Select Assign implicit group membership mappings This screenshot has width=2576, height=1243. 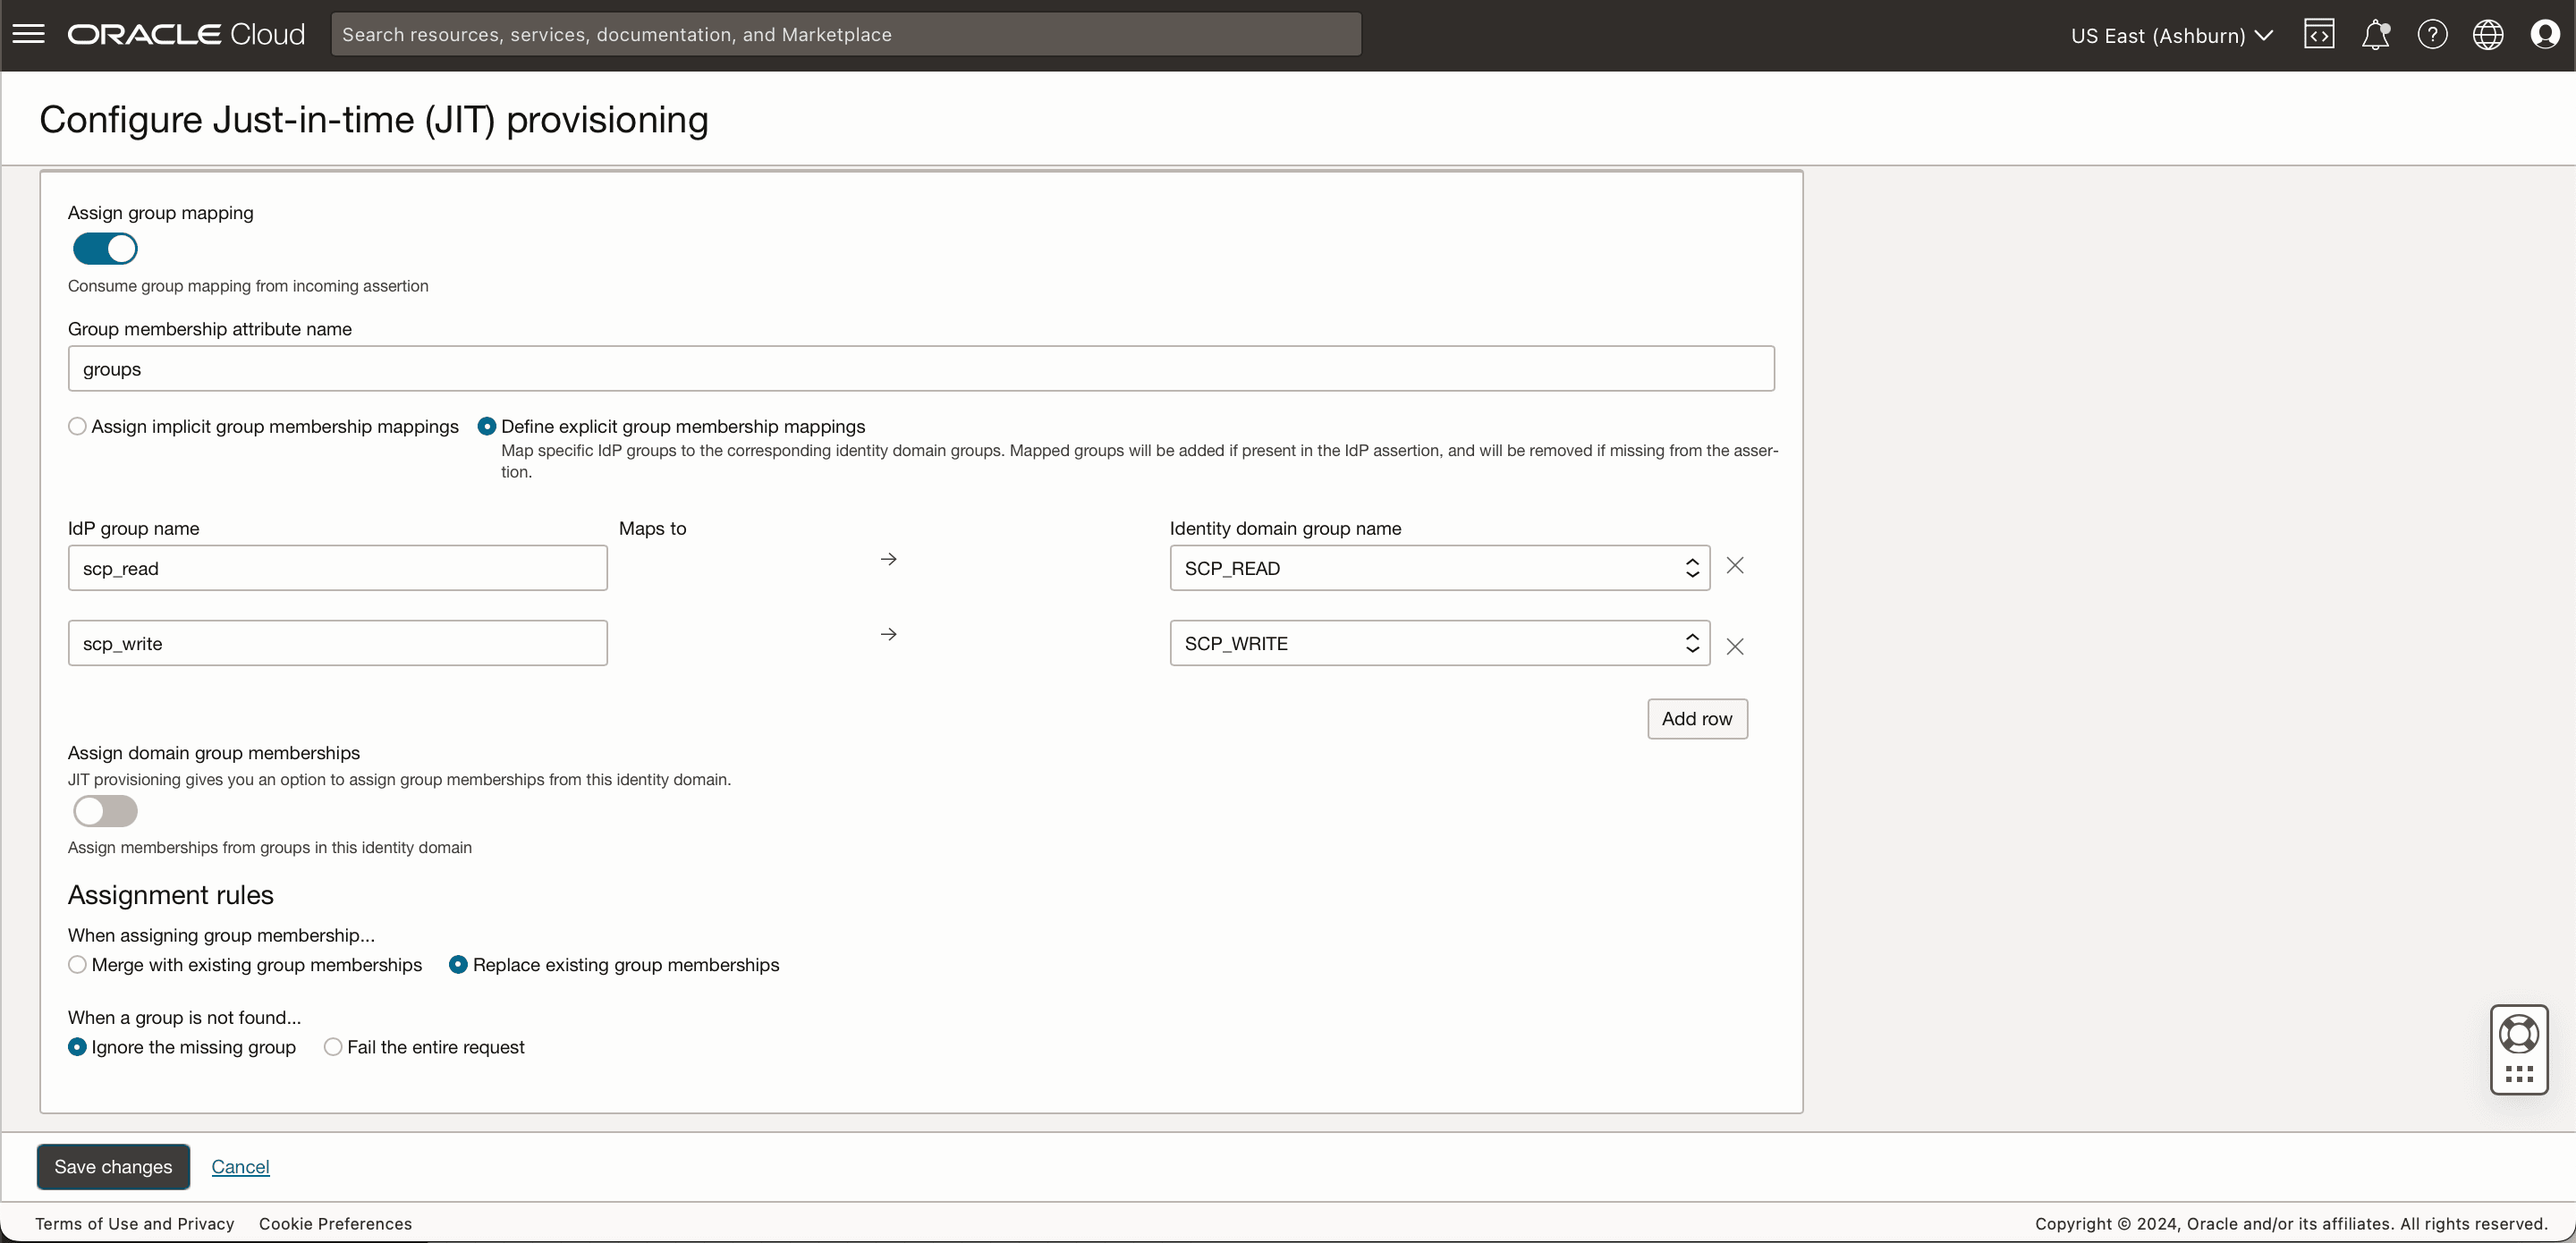tap(77, 425)
